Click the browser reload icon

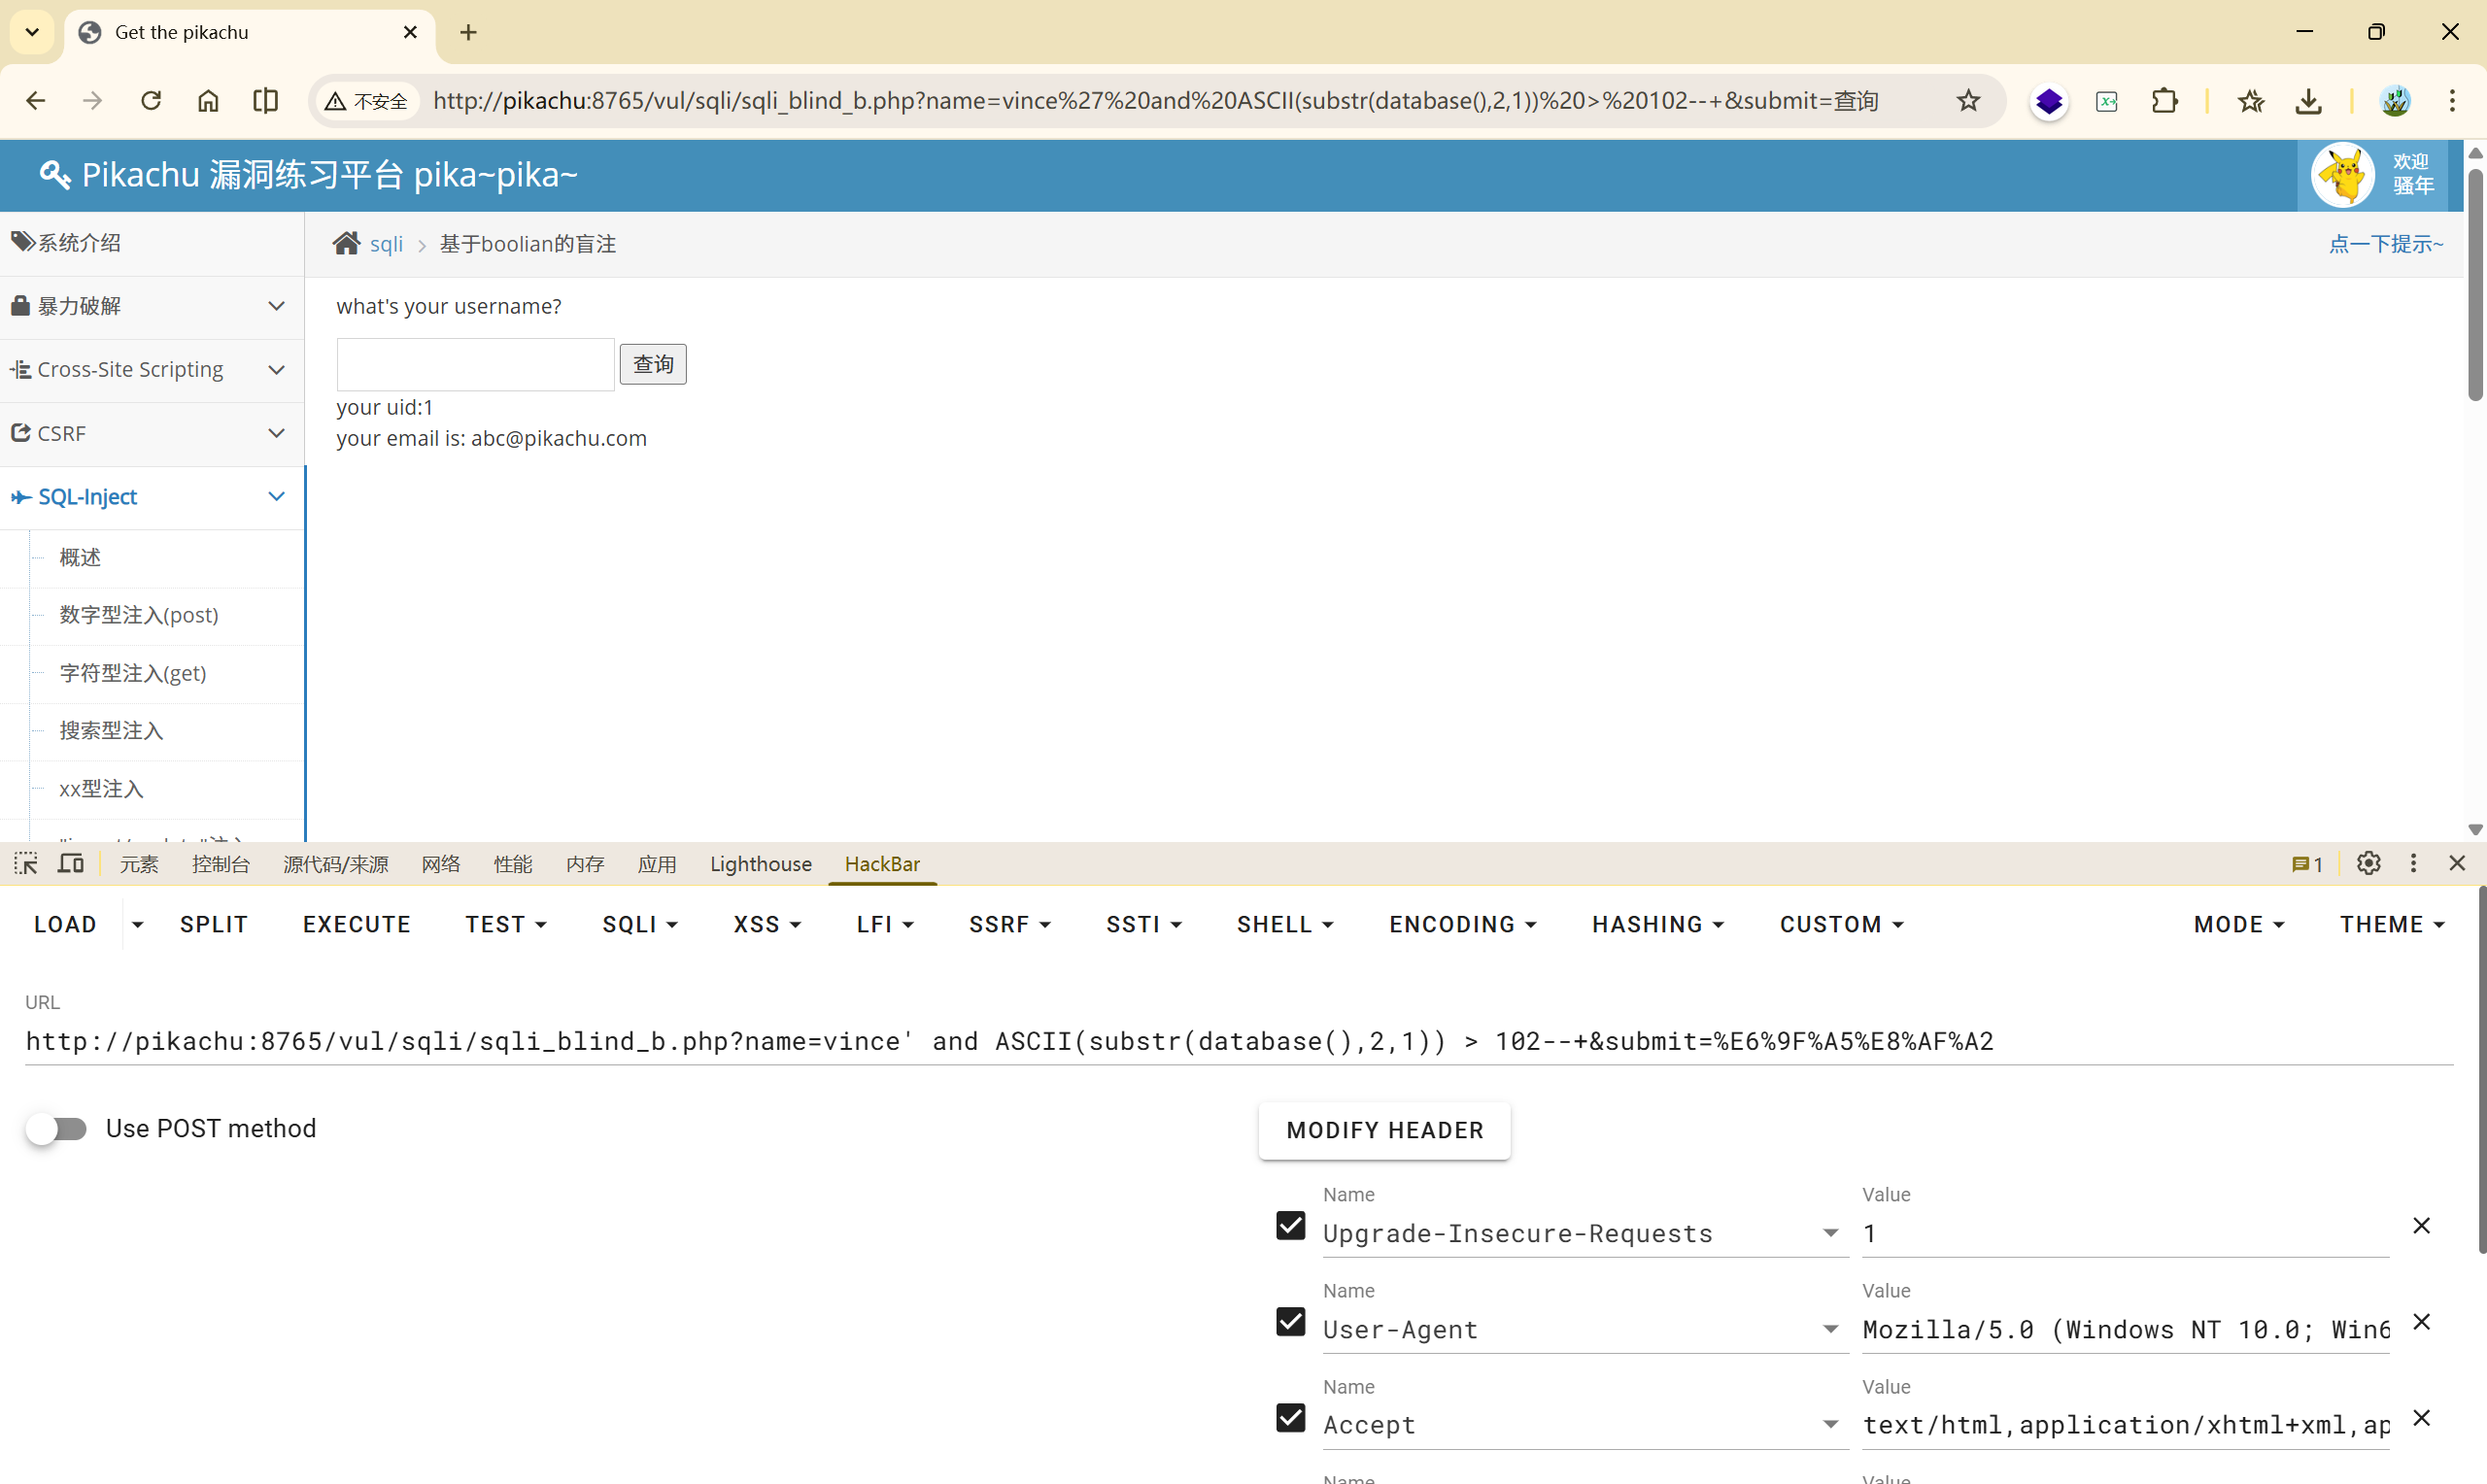151,101
